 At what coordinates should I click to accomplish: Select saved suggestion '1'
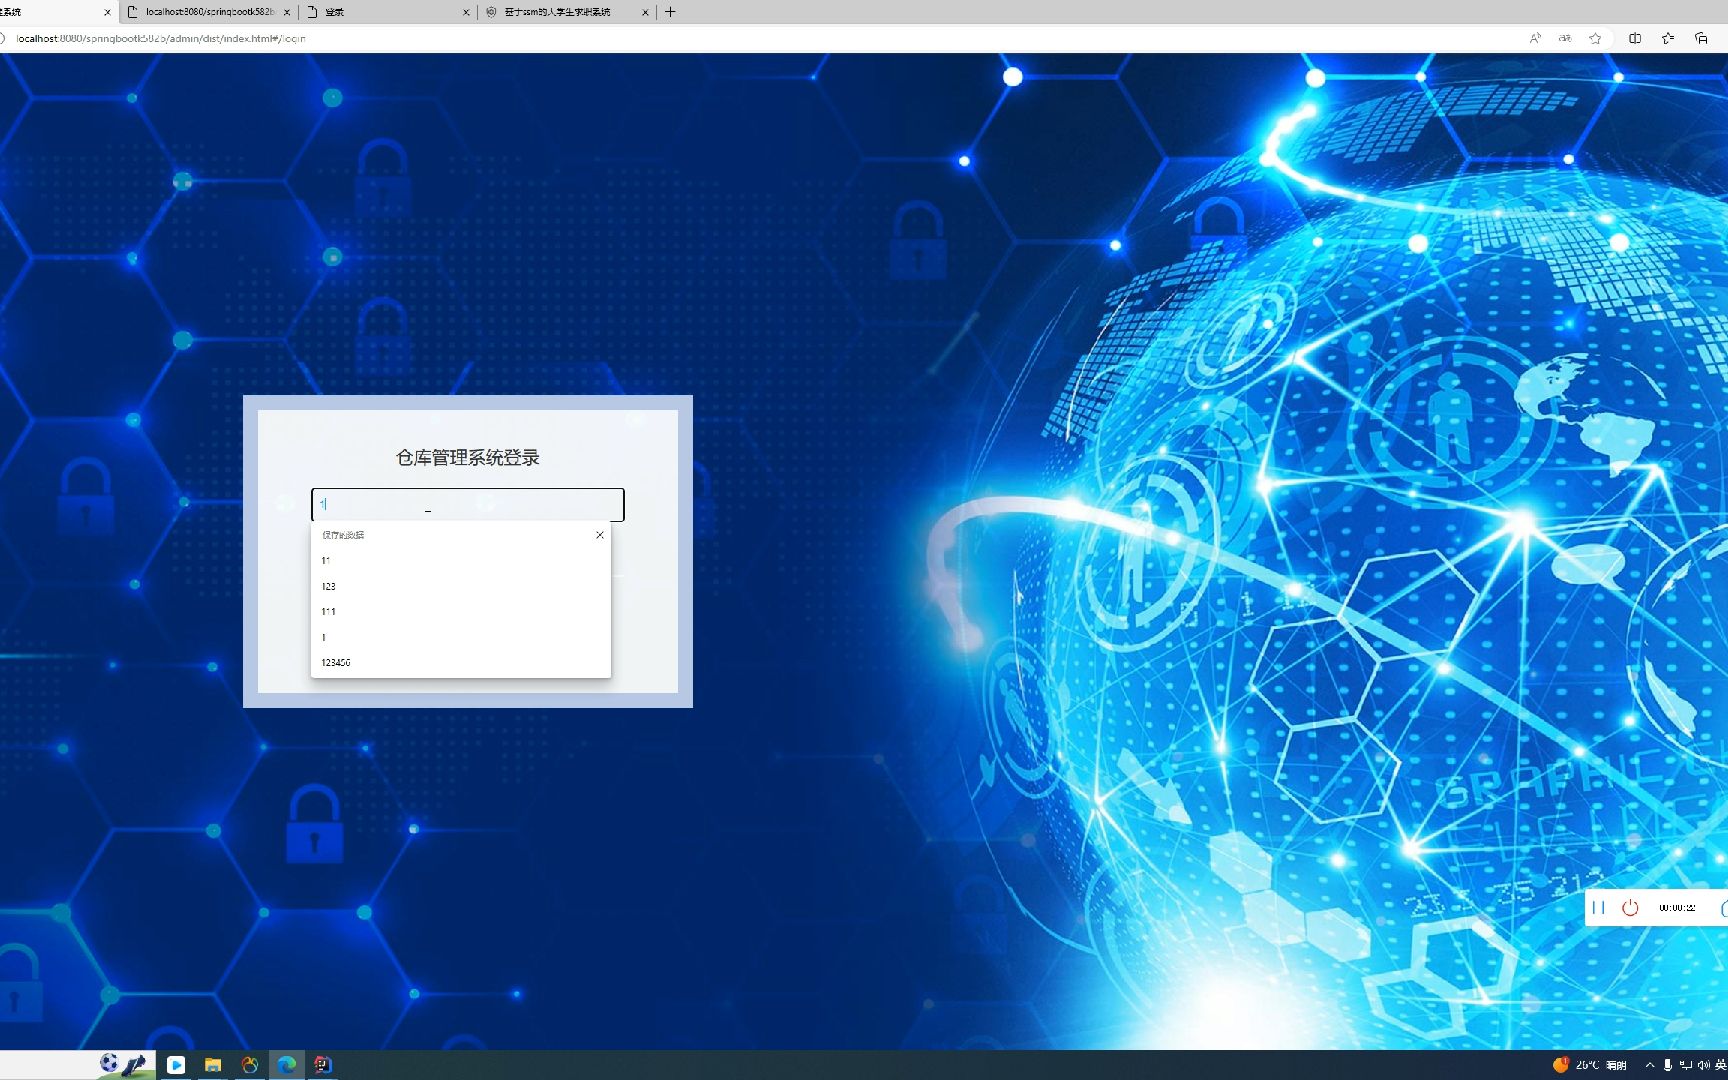click(461, 637)
